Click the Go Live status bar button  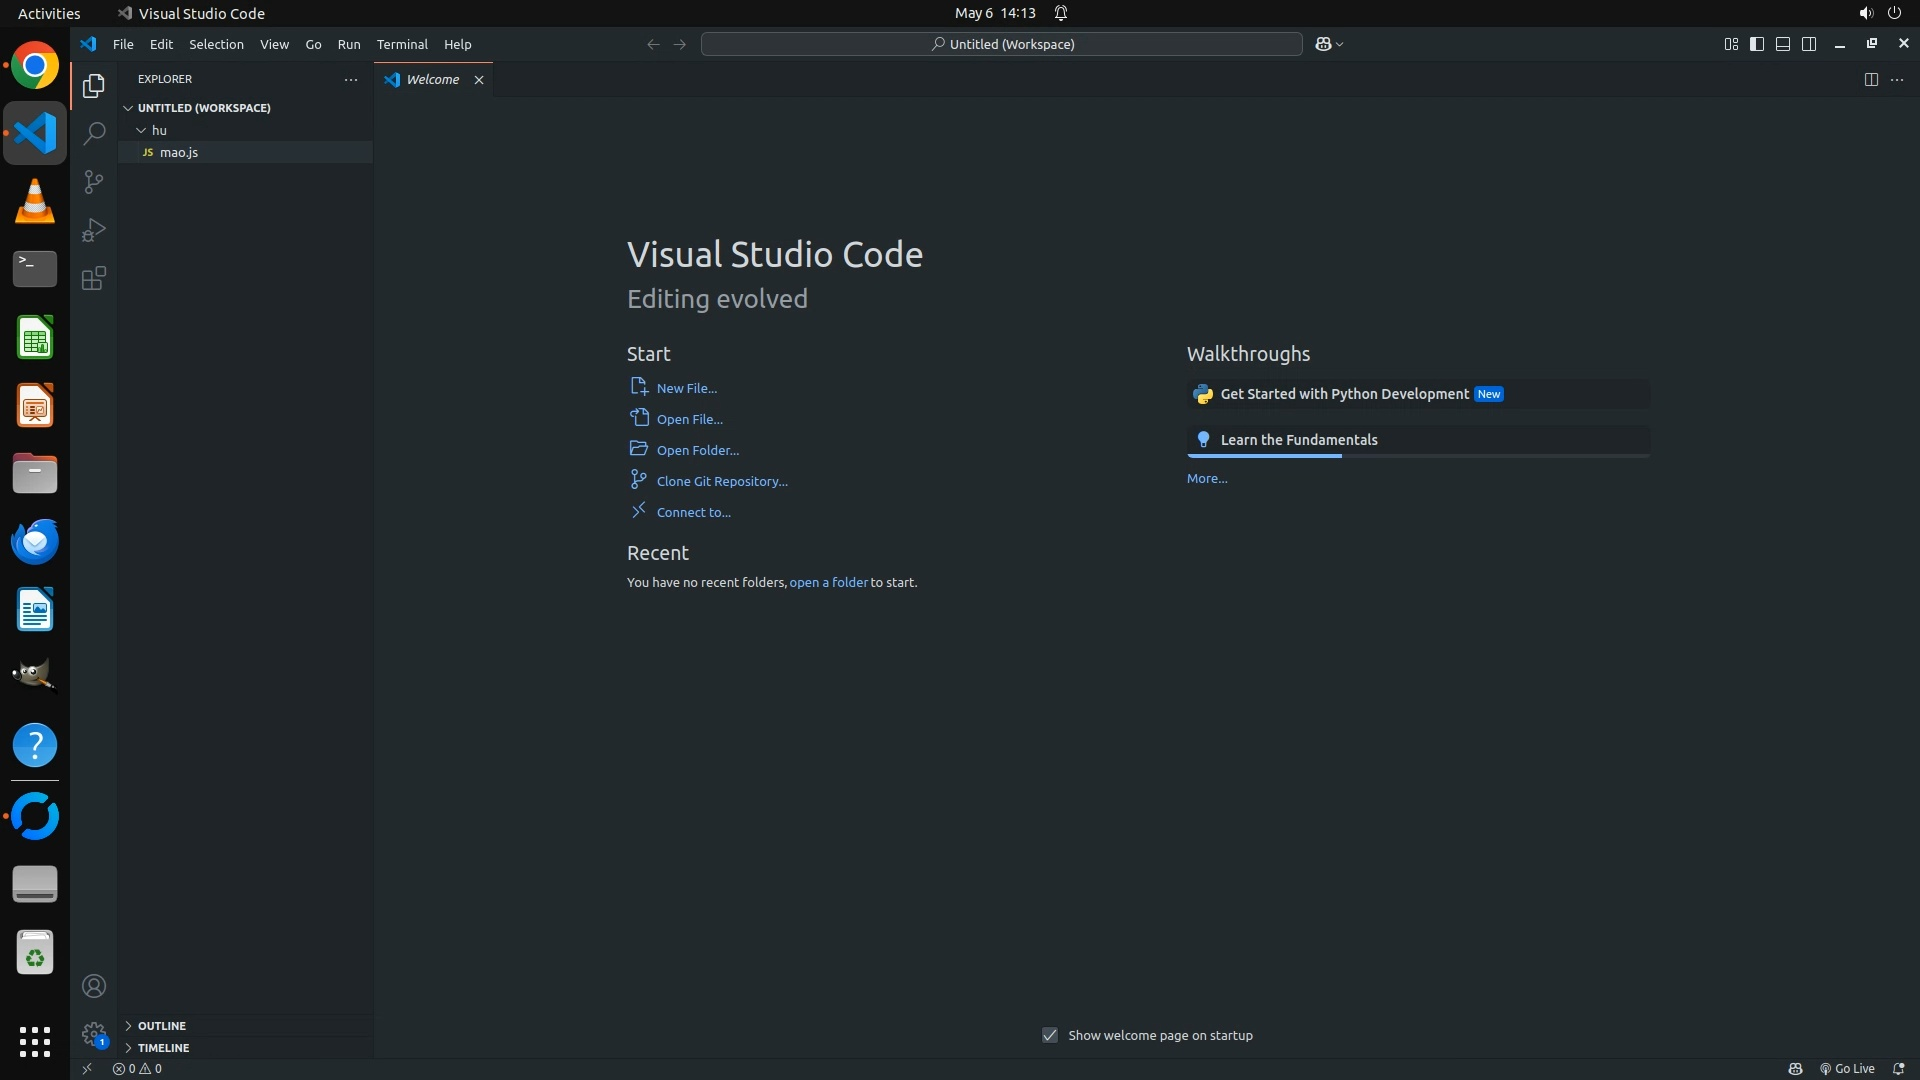[x=1847, y=1068]
